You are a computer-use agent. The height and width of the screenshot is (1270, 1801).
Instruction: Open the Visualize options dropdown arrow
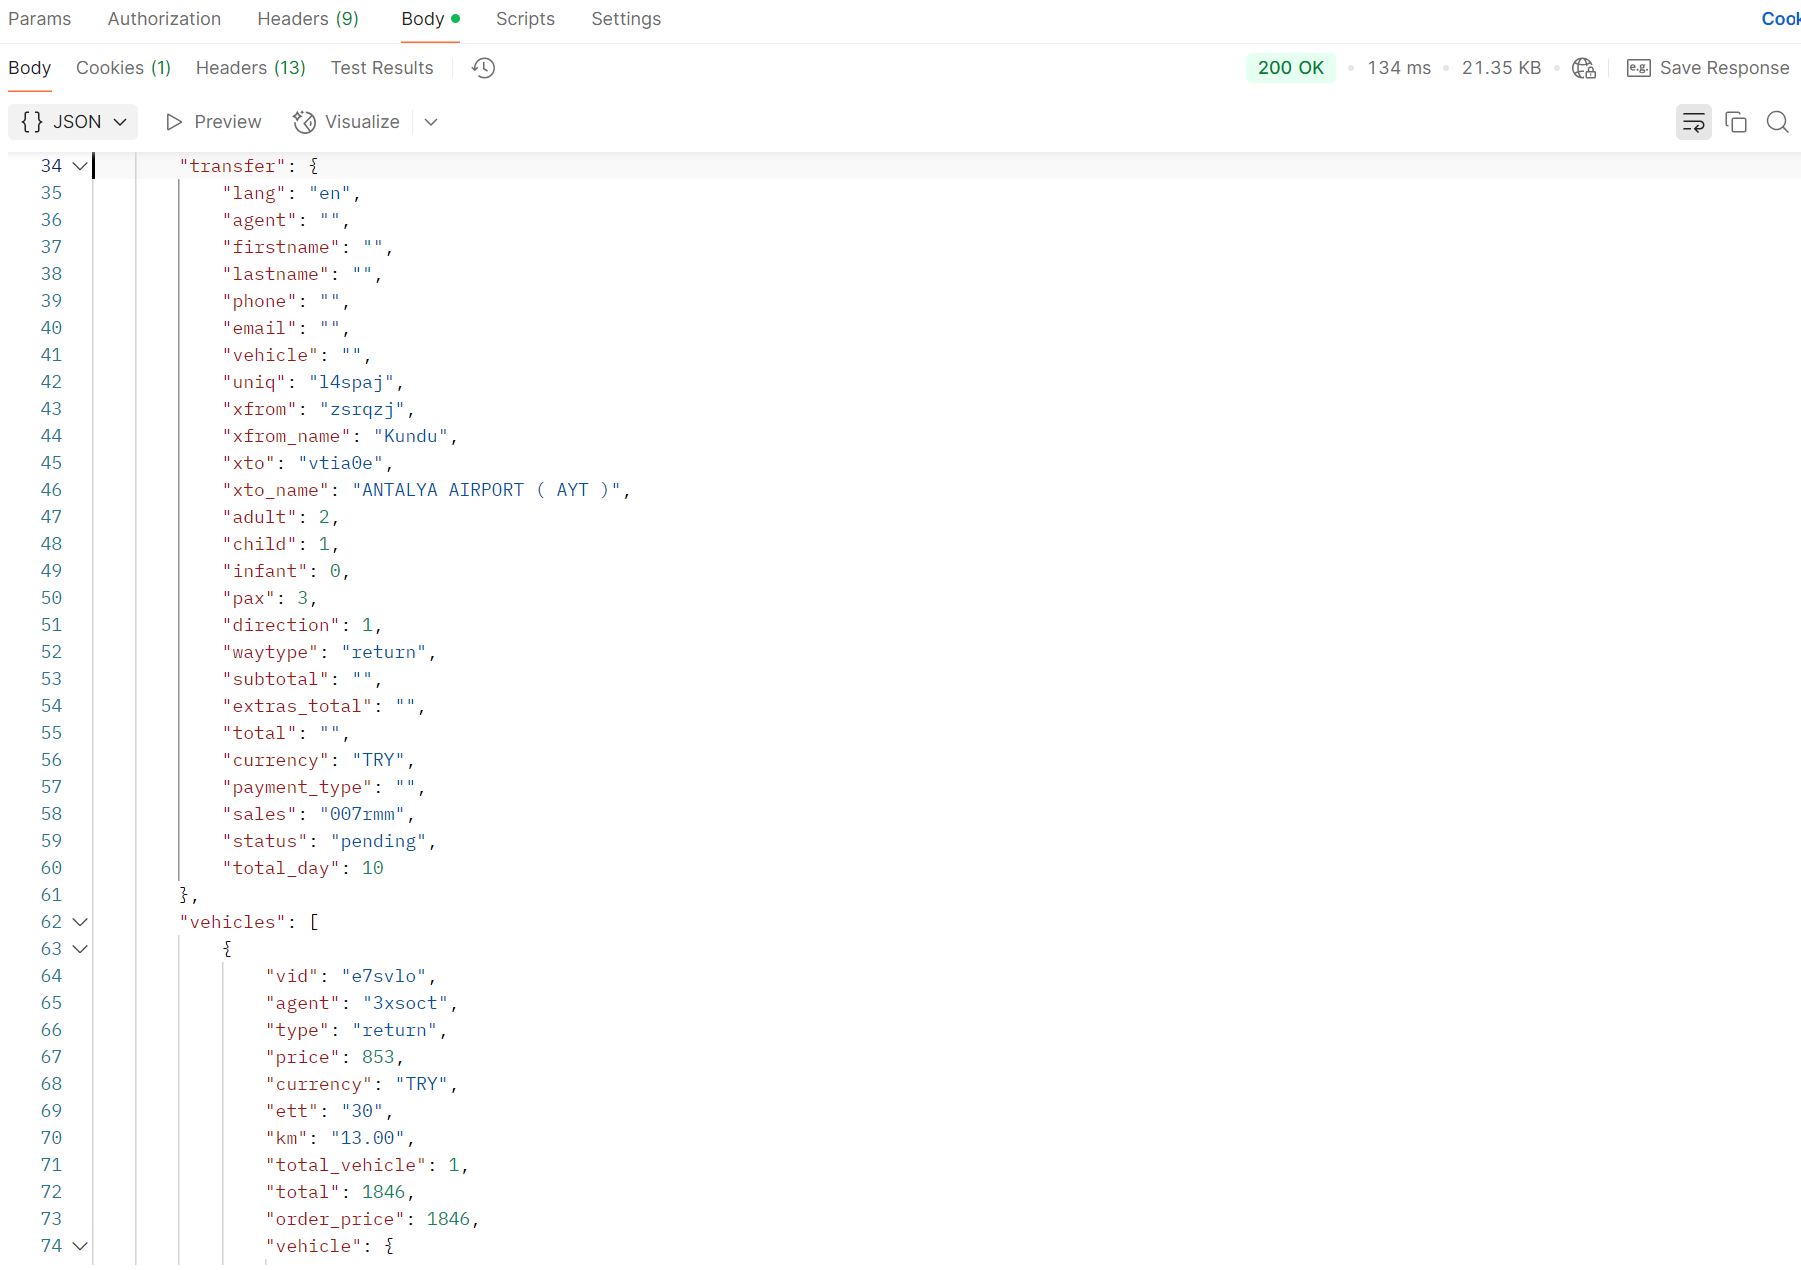tap(431, 122)
